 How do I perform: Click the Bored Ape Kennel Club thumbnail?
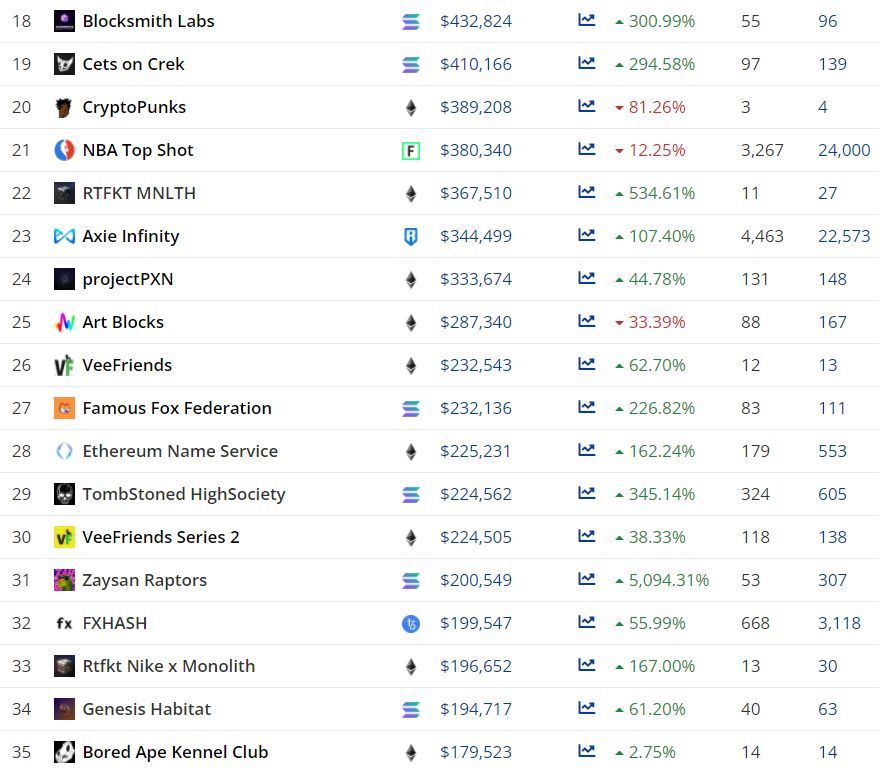(x=64, y=752)
